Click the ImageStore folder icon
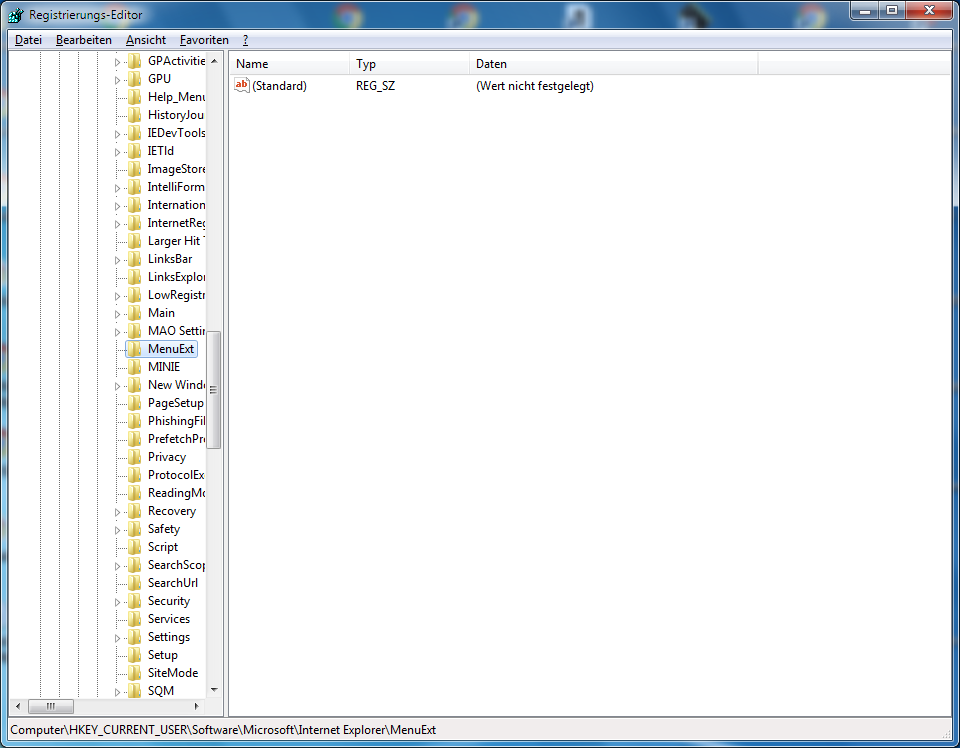 click(135, 169)
